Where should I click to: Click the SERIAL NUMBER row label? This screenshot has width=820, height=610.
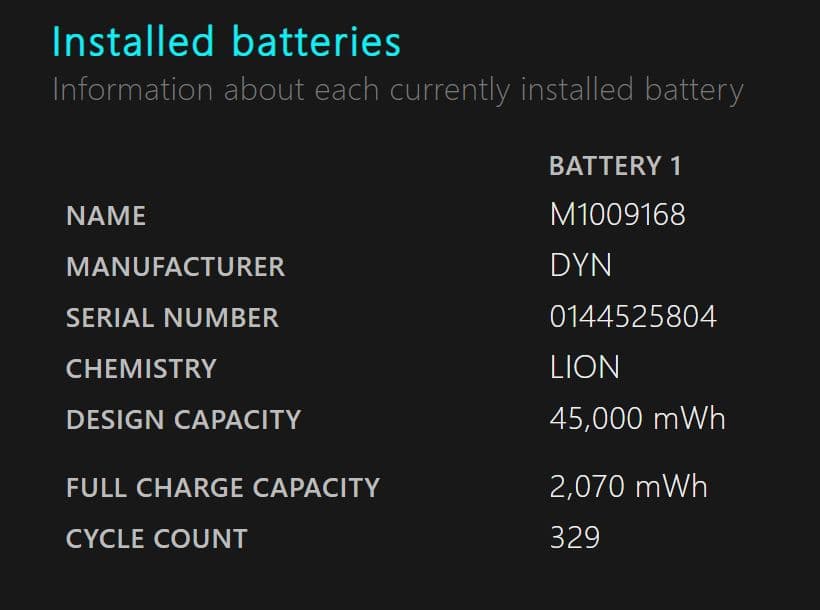pos(172,318)
